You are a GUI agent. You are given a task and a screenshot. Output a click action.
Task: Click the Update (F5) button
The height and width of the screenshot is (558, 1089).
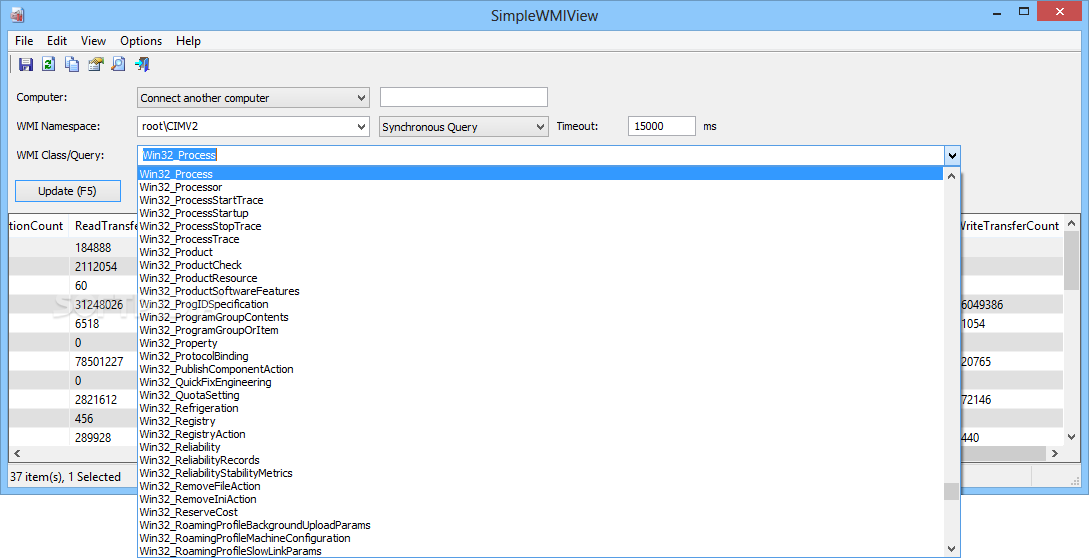tap(67, 191)
